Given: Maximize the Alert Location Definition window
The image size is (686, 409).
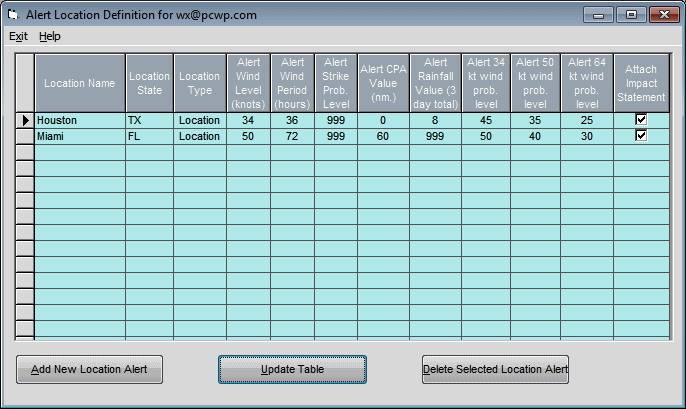Looking at the screenshot, I should pyautogui.click(x=631, y=14).
